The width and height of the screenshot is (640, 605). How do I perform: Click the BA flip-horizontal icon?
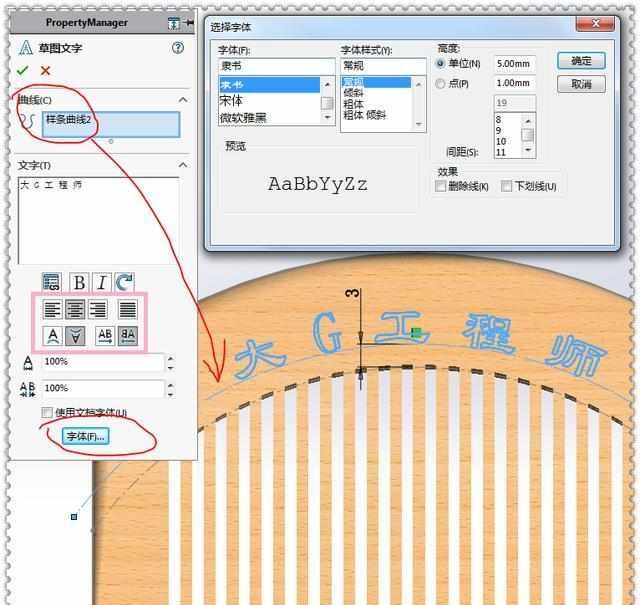tap(128, 336)
